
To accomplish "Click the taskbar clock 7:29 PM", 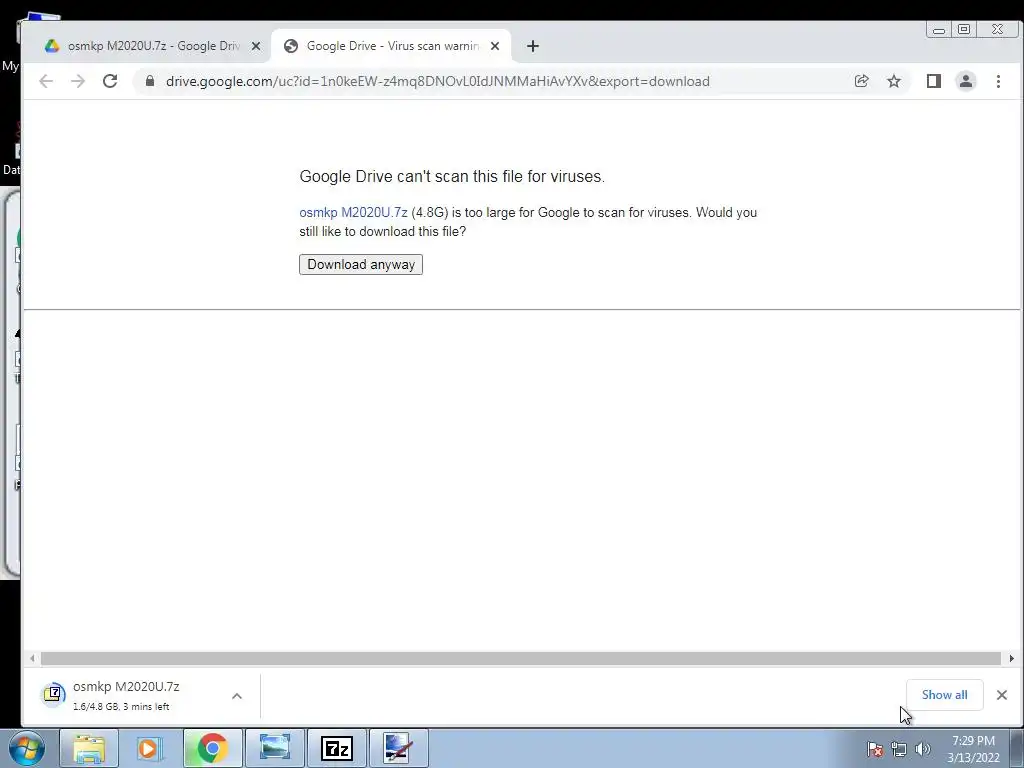I will pos(973,741).
